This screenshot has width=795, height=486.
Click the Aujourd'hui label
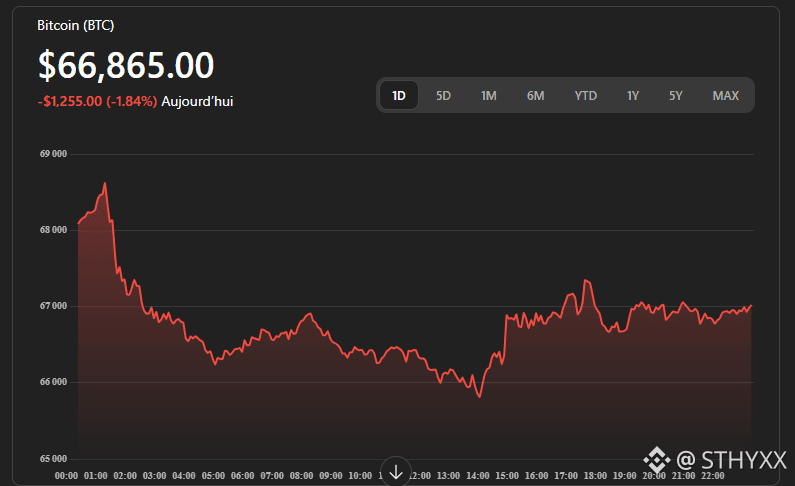pos(197,101)
